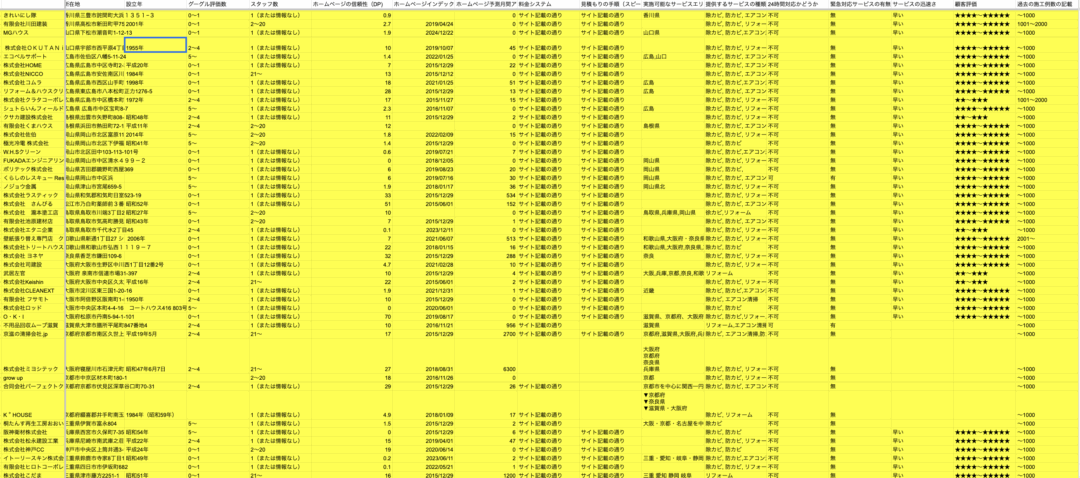Image resolution: width=1080 pixels, height=478 pixels.
Task: Select the 株式会社ロッド cell
Action: pos(32,308)
